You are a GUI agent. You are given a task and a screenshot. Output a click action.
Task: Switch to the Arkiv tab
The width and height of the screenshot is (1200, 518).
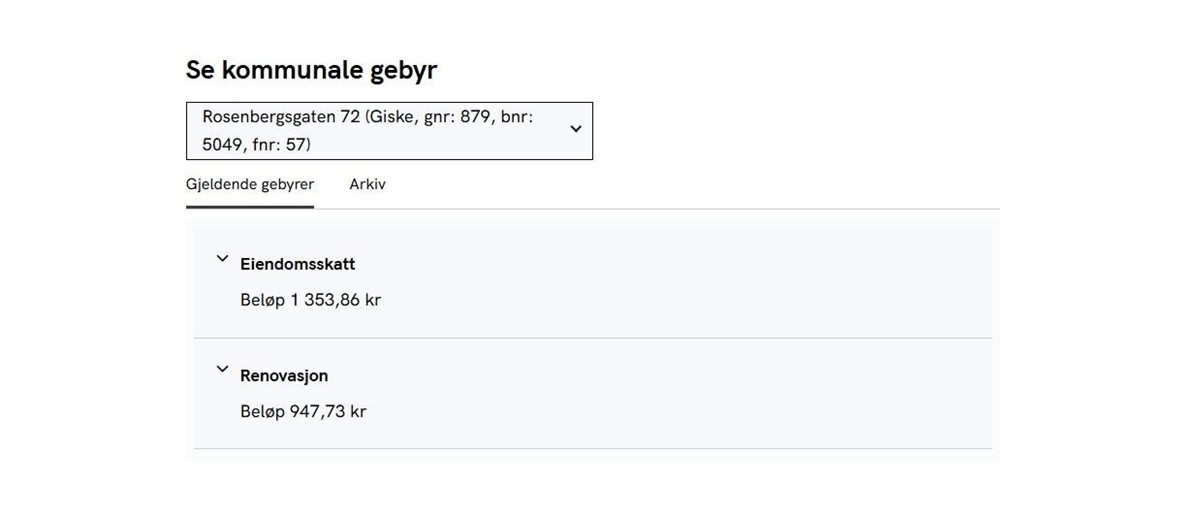tap(367, 185)
